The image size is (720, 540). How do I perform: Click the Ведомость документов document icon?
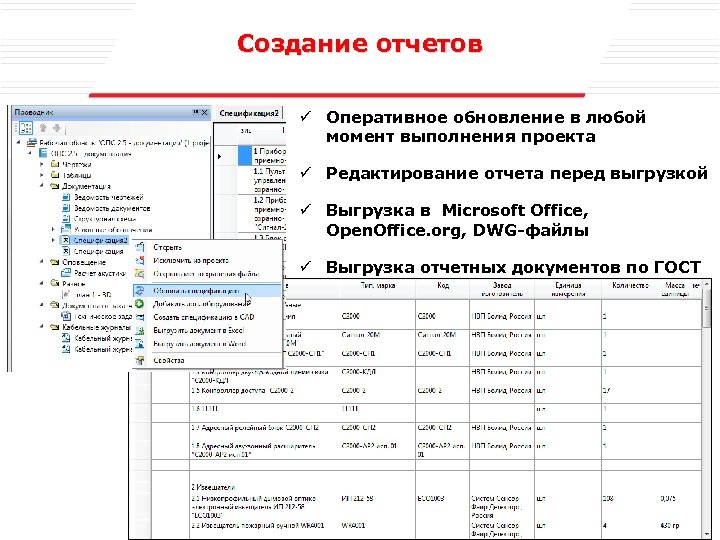pyautogui.click(x=66, y=208)
